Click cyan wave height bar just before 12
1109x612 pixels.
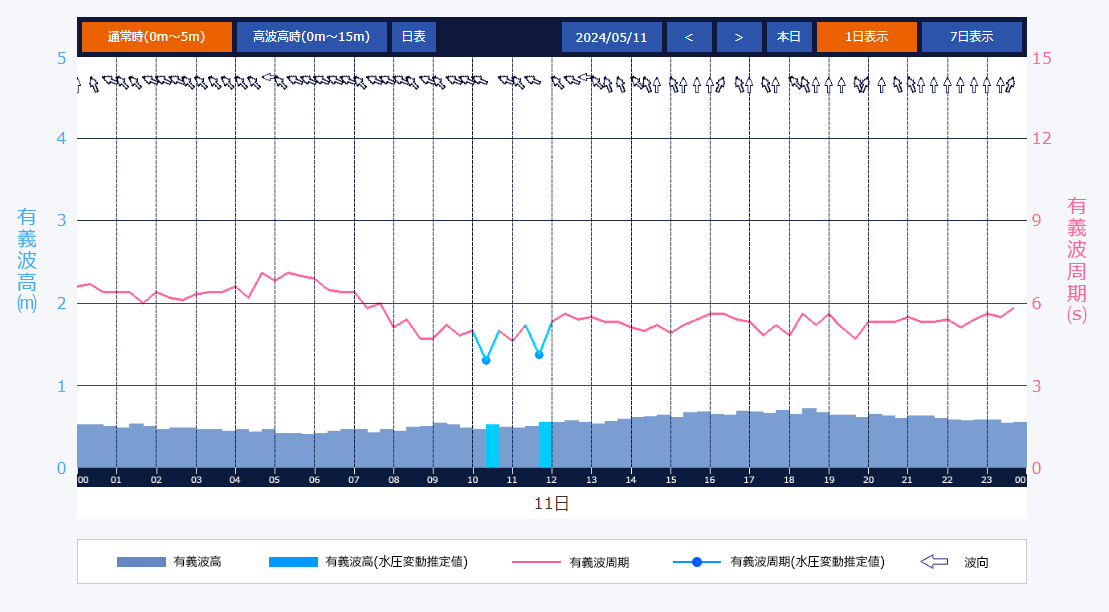point(545,445)
